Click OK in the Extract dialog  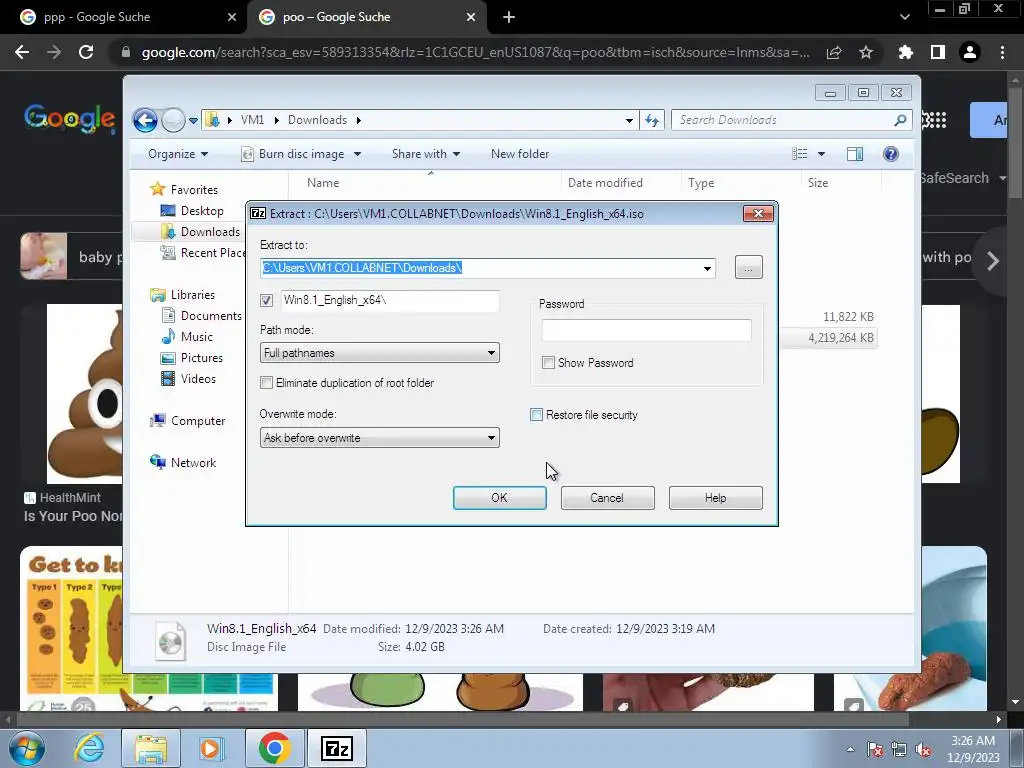tap(500, 498)
